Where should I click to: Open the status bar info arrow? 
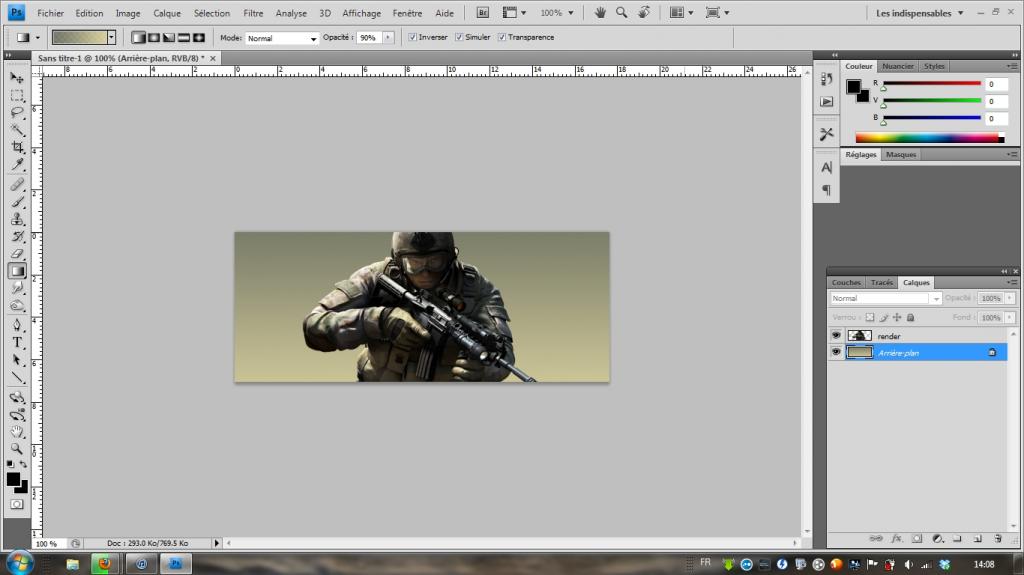pos(216,543)
